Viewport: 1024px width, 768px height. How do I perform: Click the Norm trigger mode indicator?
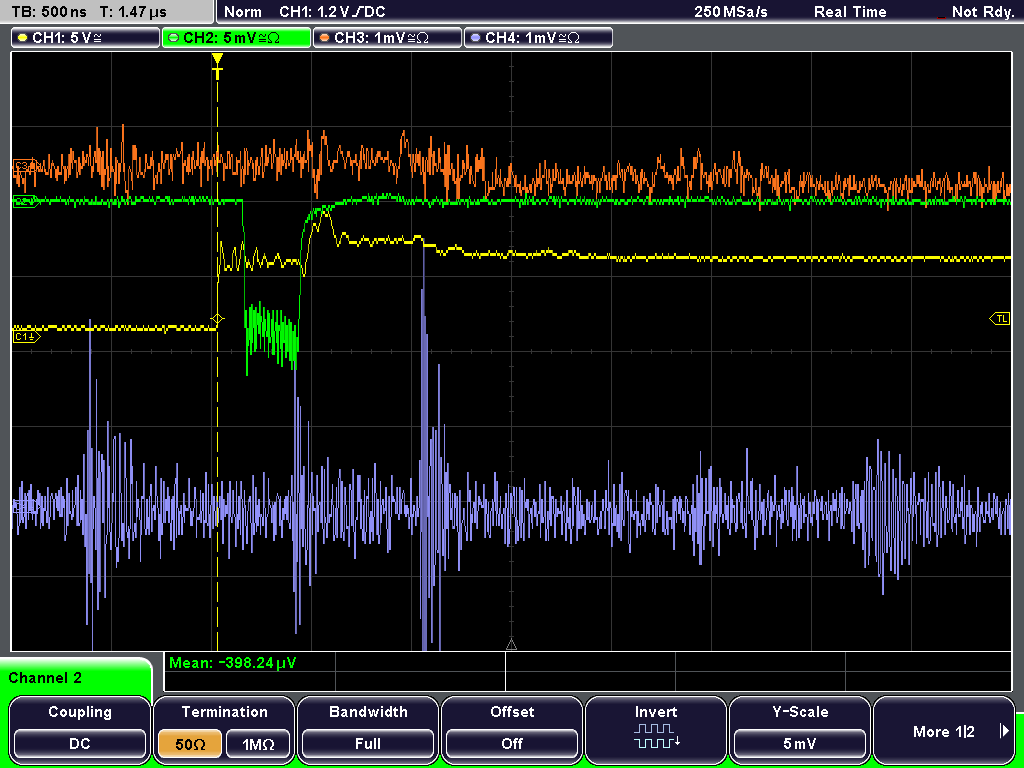[242, 12]
